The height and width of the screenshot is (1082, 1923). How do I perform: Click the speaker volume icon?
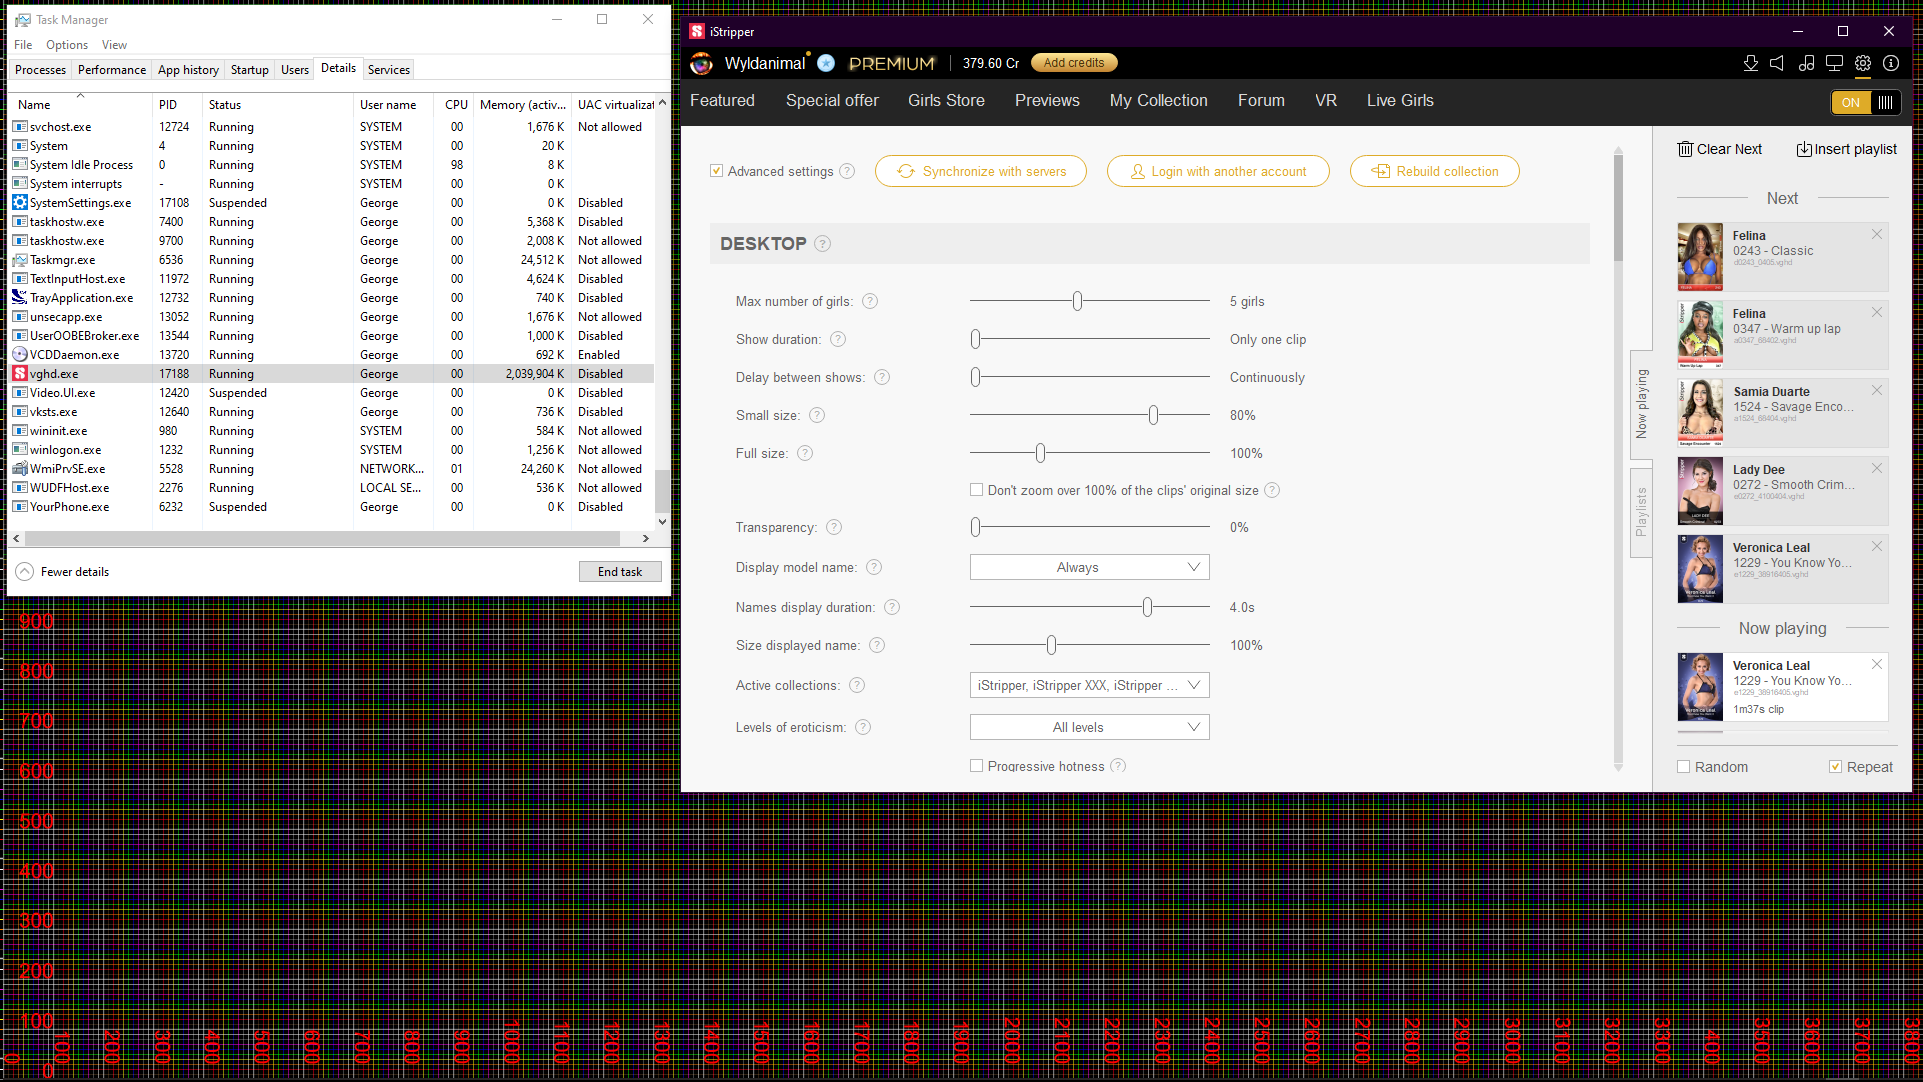click(x=1777, y=63)
